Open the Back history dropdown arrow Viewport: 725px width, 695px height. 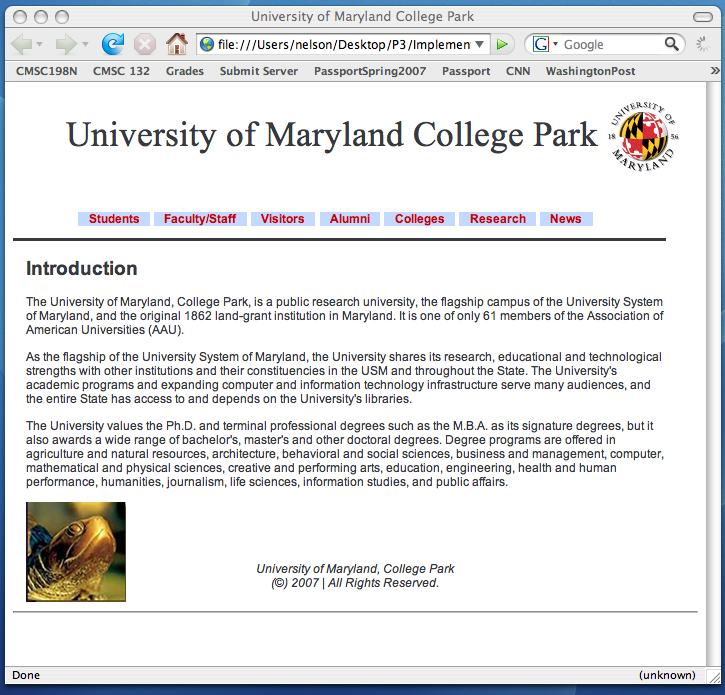coord(39,44)
